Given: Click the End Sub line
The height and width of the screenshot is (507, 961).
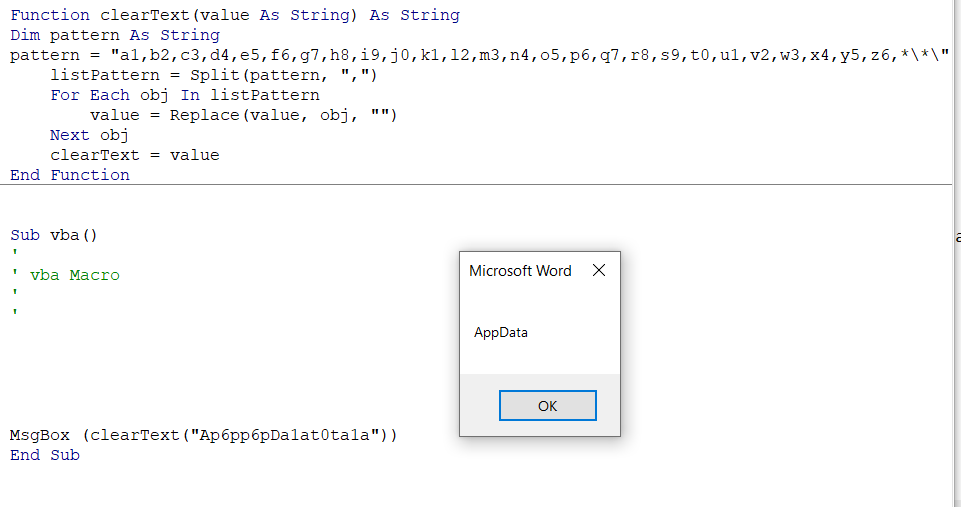Looking at the screenshot, I should coord(45,455).
